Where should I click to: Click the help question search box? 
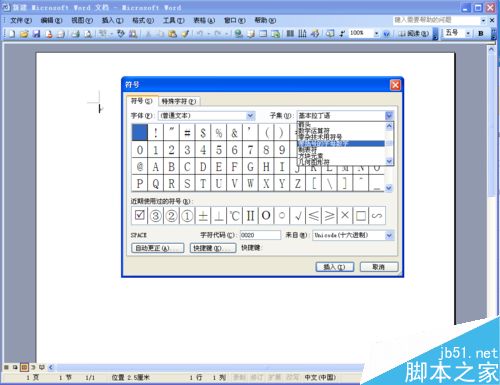(436, 20)
